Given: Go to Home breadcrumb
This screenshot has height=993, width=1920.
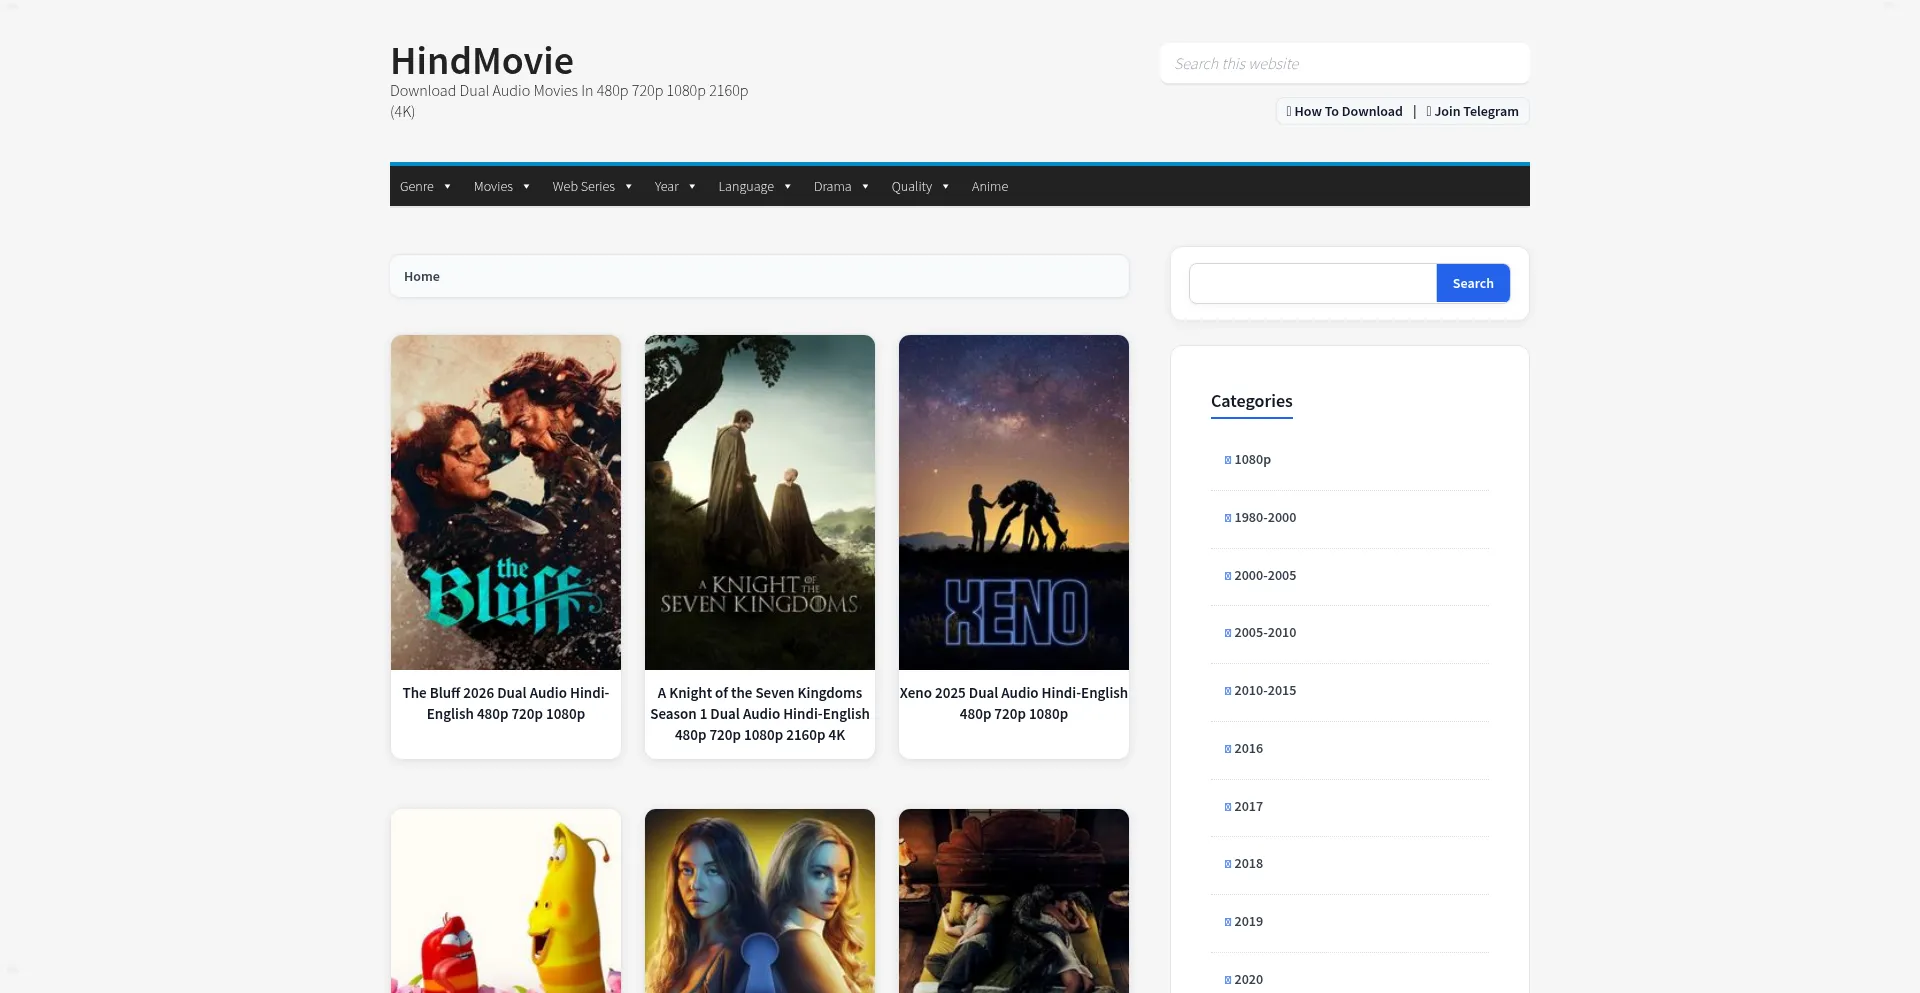Looking at the screenshot, I should pos(422,276).
